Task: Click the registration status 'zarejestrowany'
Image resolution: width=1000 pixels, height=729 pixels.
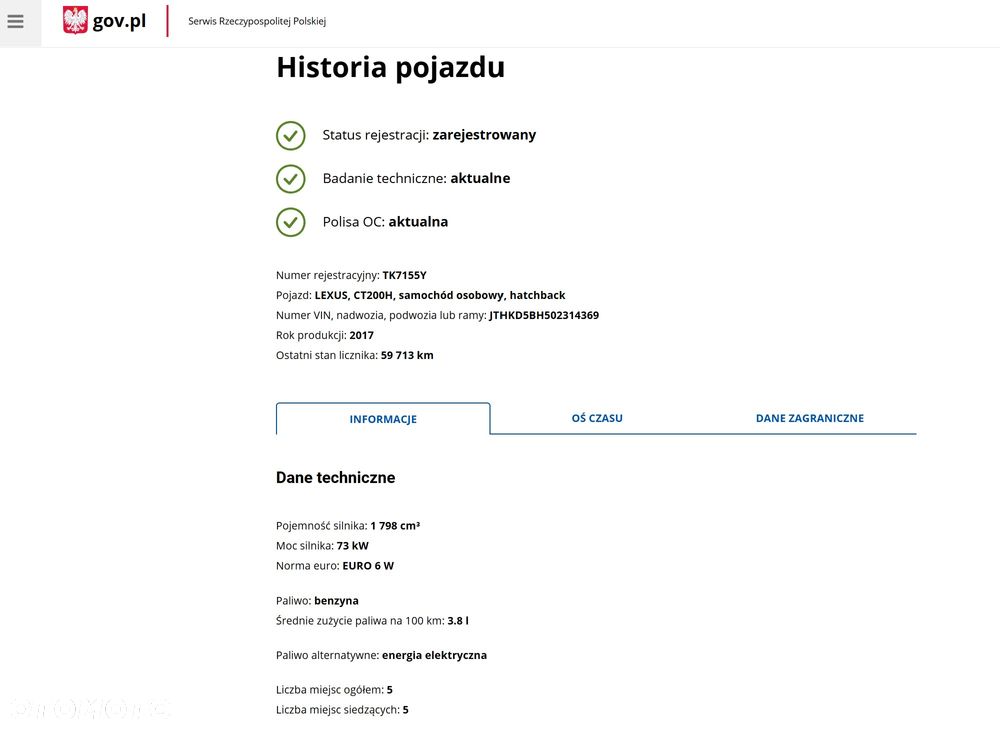Action: pos(484,135)
